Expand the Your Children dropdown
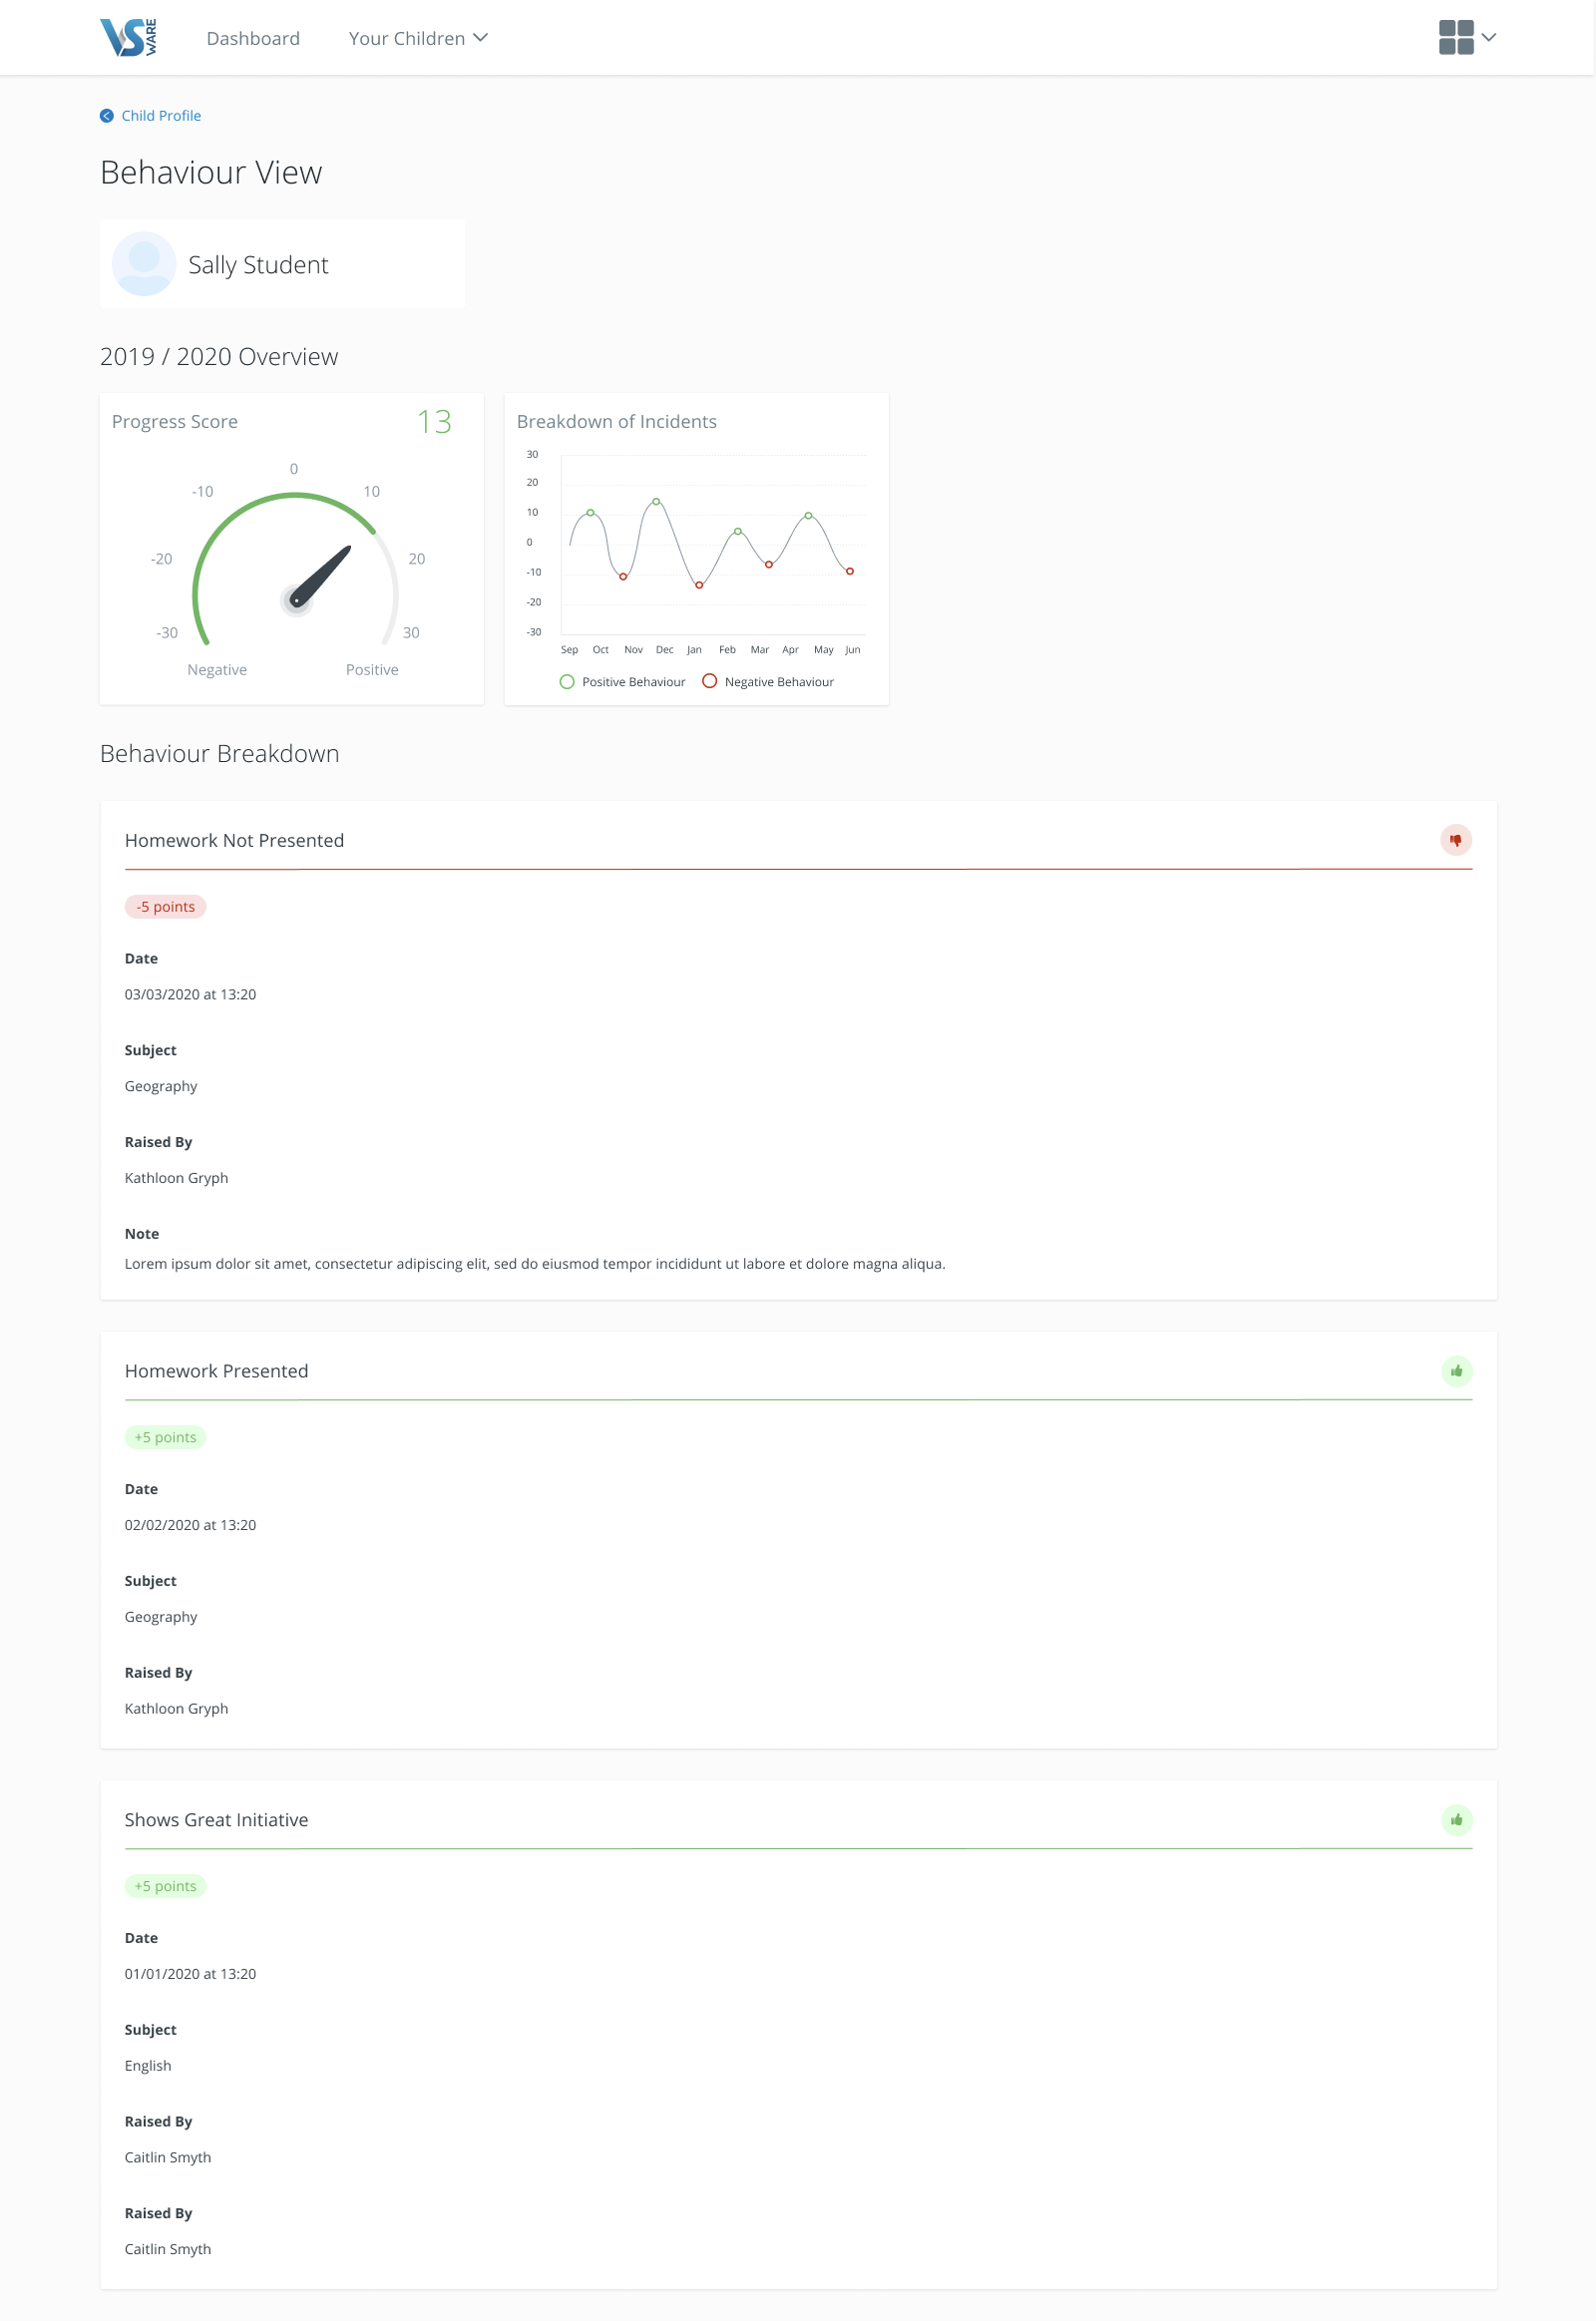 coord(417,38)
